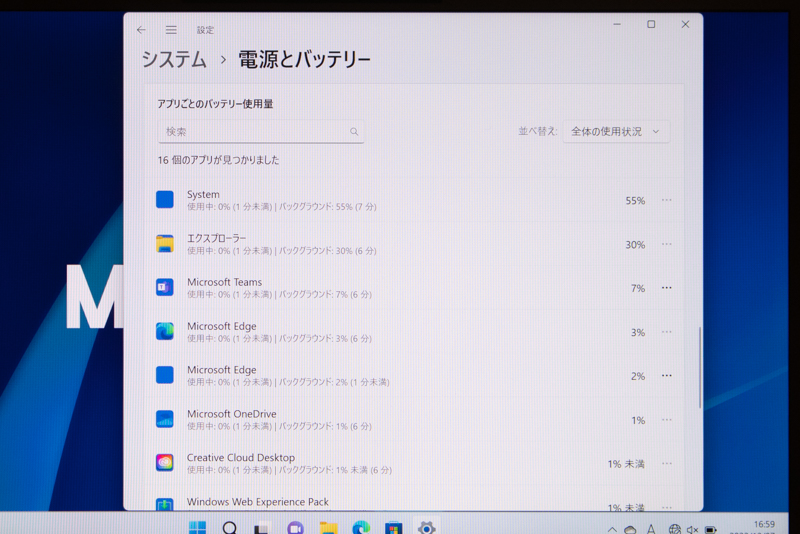Click the 55% usage value
Image resolution: width=800 pixels, height=534 pixels.
[x=635, y=200]
